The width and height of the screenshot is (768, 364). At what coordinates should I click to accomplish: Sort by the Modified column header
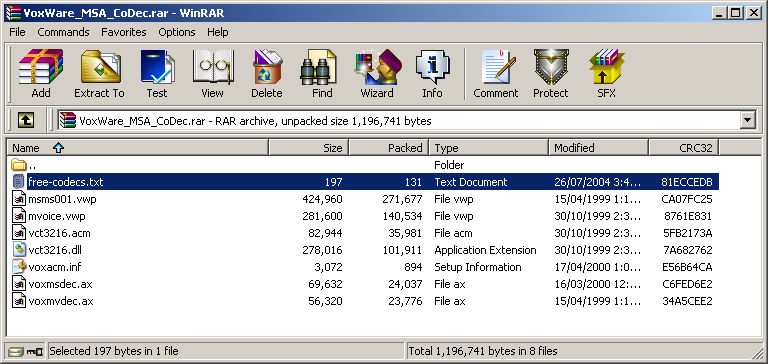coord(599,147)
